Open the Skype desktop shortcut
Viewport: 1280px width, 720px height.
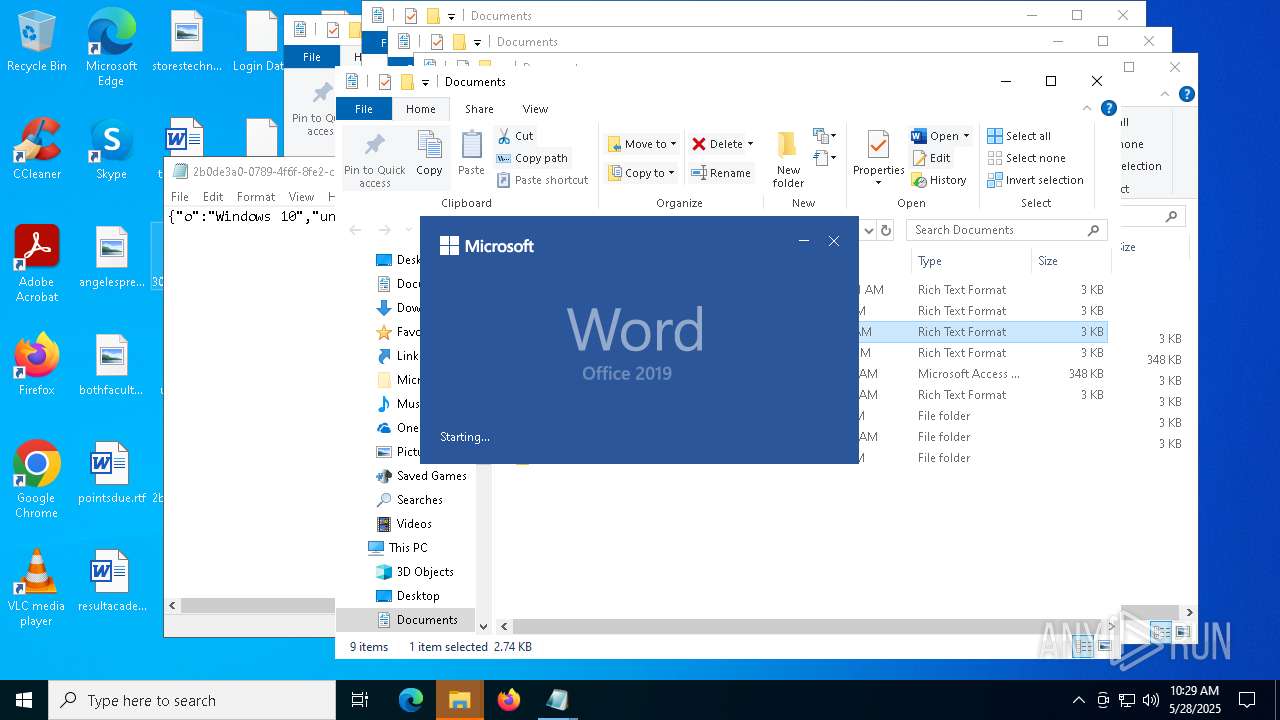click(x=111, y=149)
